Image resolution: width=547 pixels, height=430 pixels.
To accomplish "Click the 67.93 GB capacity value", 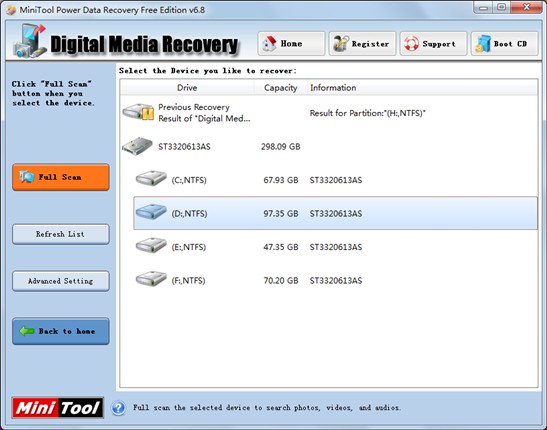I will [281, 180].
